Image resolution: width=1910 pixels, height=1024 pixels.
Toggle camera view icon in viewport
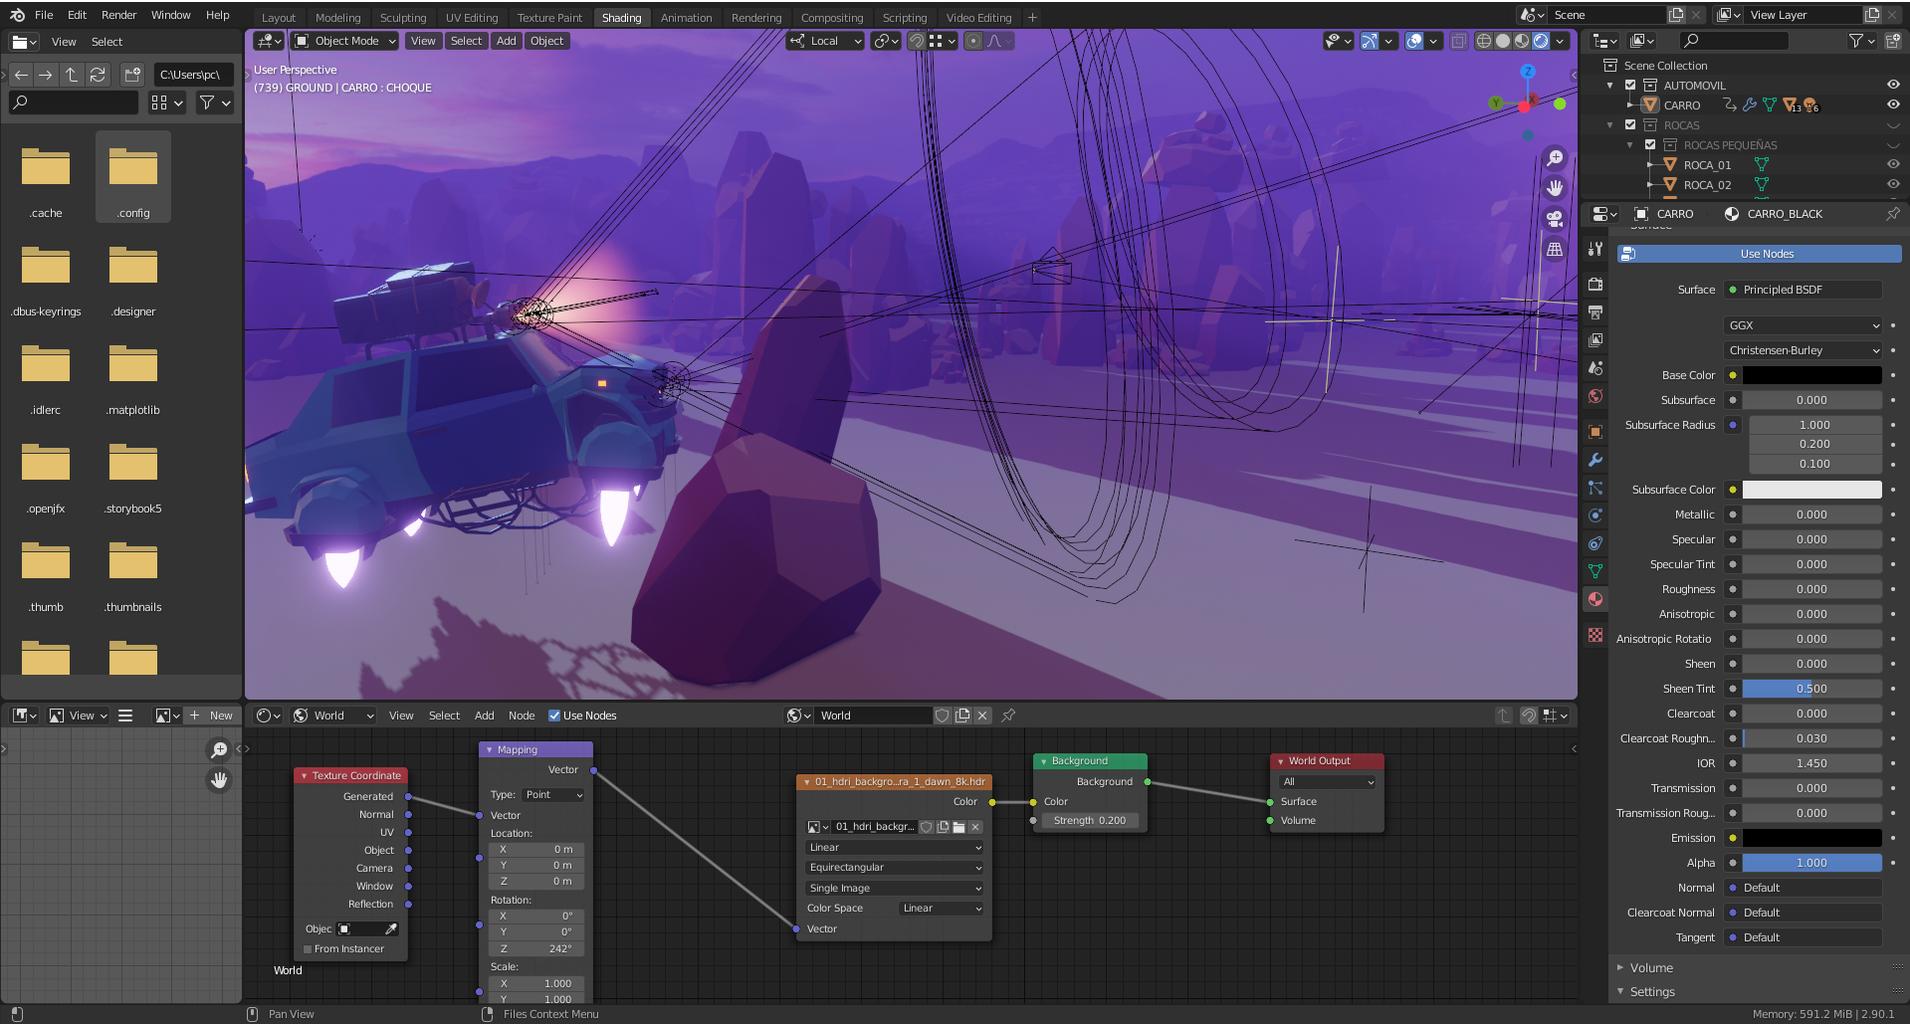(1554, 218)
